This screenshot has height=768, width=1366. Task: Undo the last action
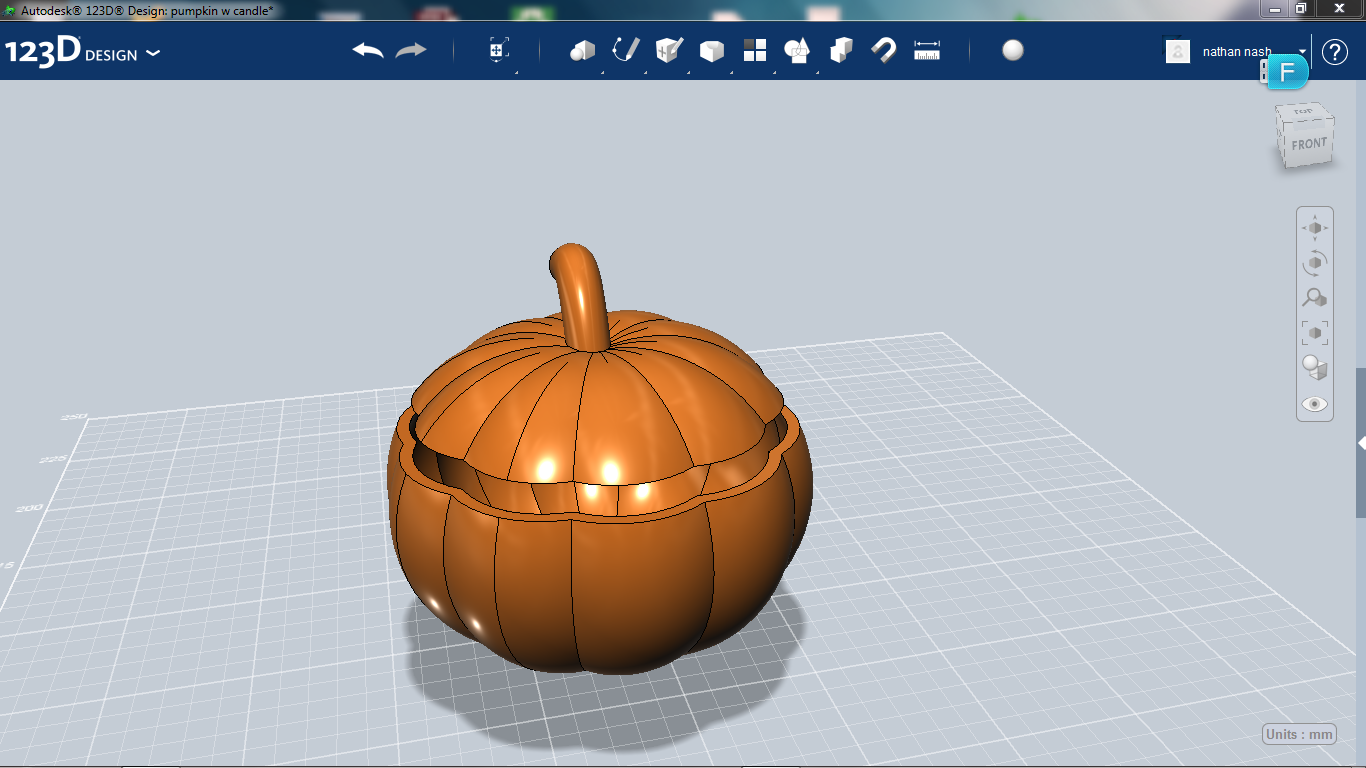[368, 50]
